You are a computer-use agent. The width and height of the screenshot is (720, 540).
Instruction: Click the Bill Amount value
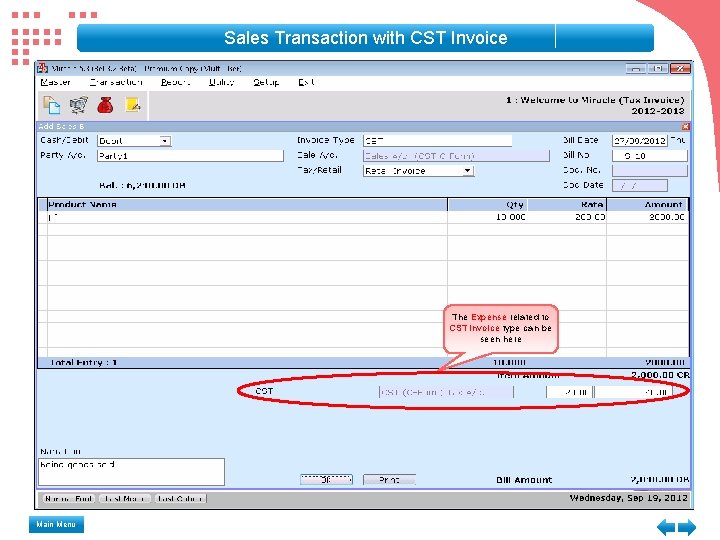click(660, 479)
